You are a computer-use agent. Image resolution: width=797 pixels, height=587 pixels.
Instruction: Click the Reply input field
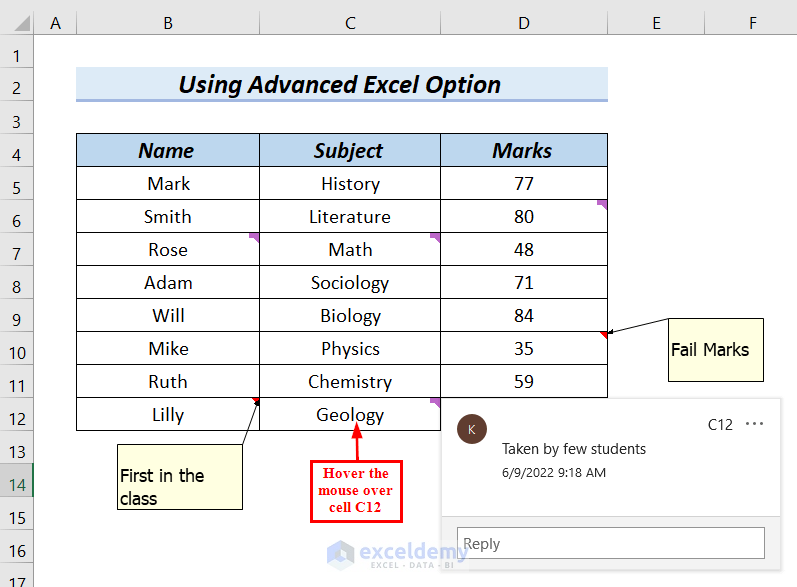point(610,543)
